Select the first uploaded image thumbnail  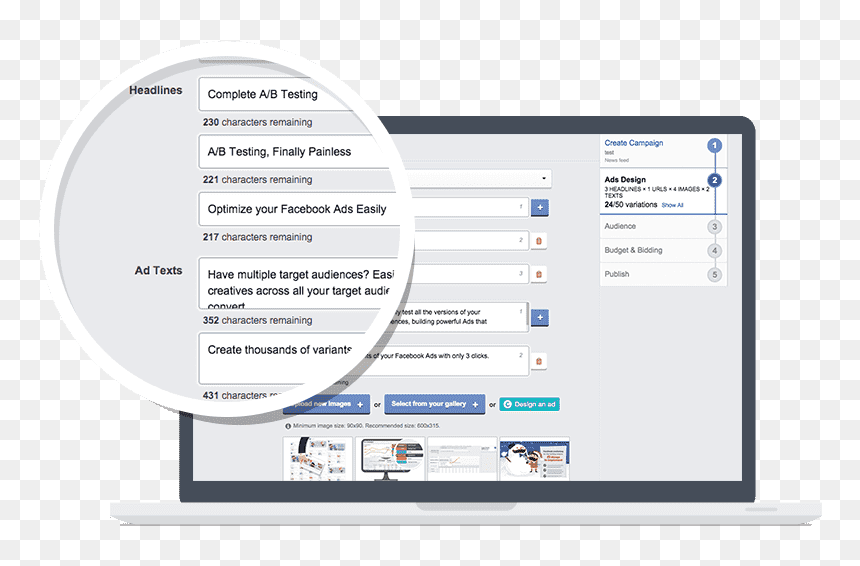(318, 459)
